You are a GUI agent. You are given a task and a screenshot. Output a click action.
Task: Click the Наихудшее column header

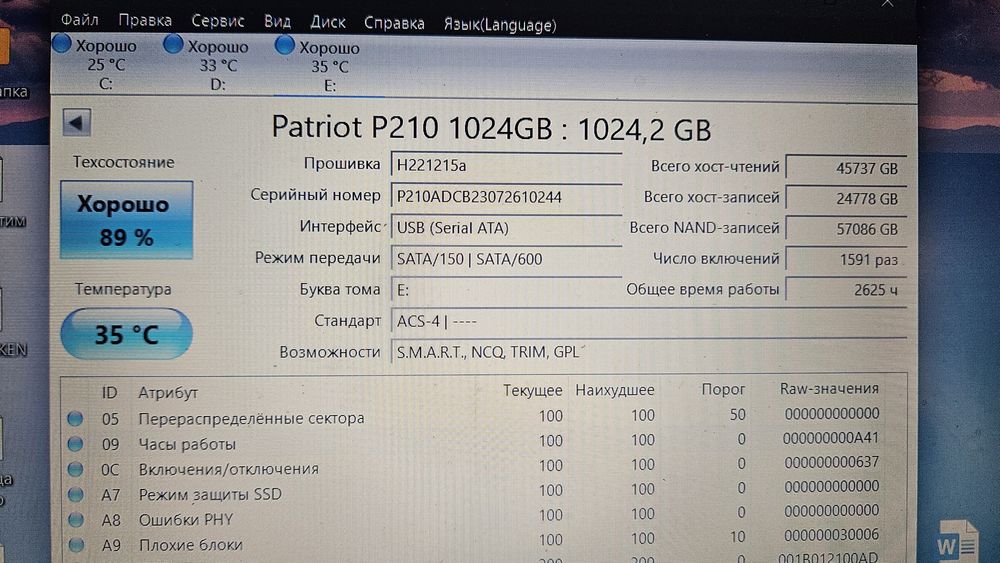(x=615, y=390)
